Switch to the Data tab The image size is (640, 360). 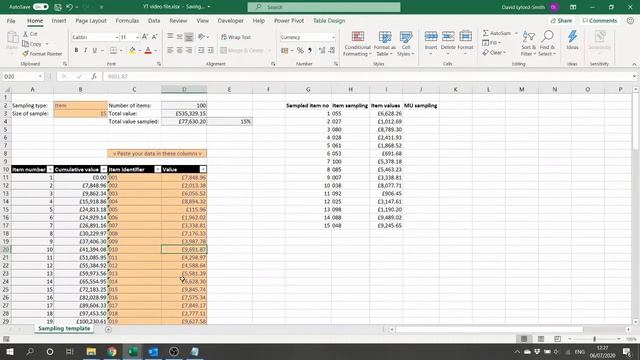point(154,20)
